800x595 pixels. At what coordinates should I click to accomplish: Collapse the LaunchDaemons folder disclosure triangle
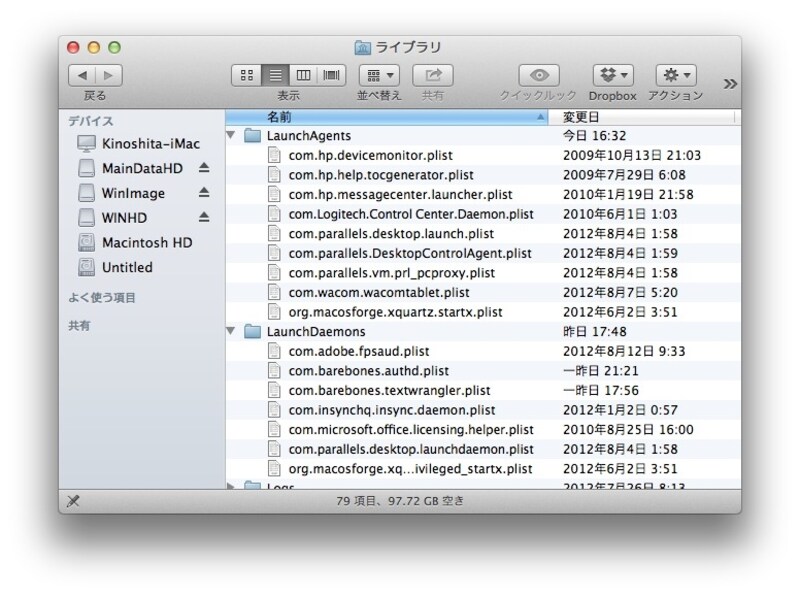(231, 330)
